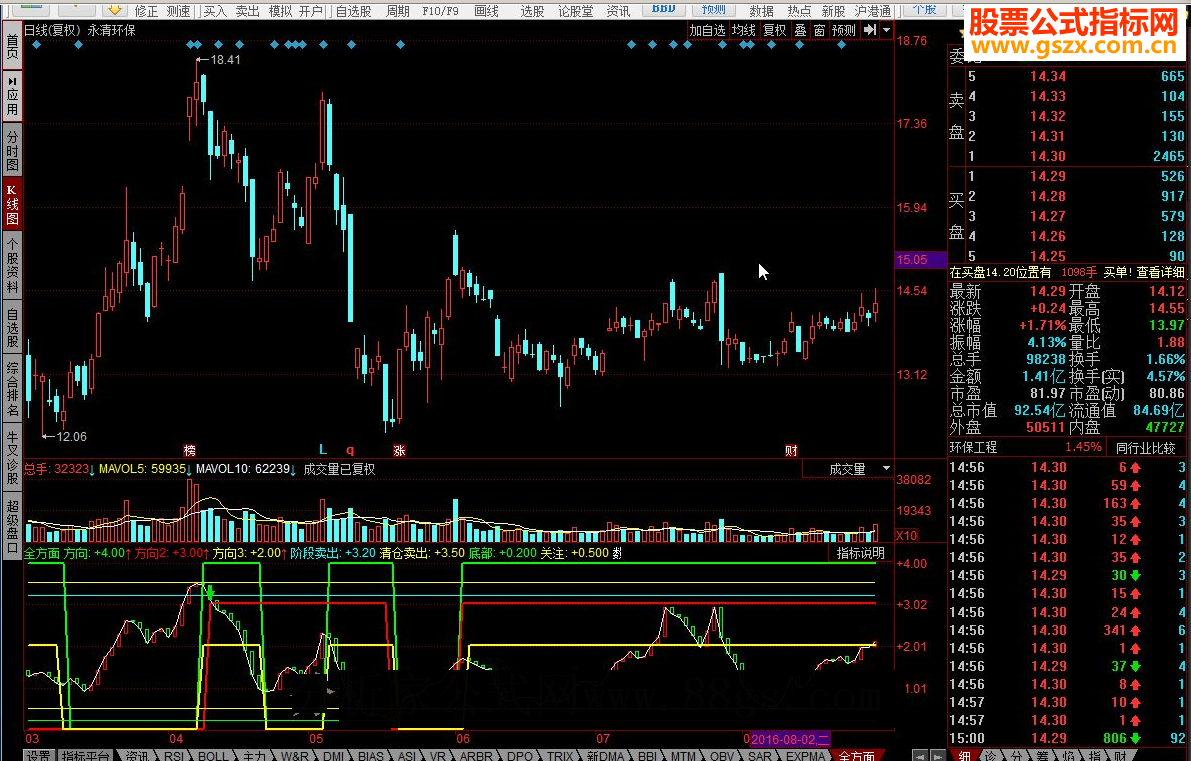Select the ARBR indicator tab
Screen dimensions: 1191x761
point(476,756)
